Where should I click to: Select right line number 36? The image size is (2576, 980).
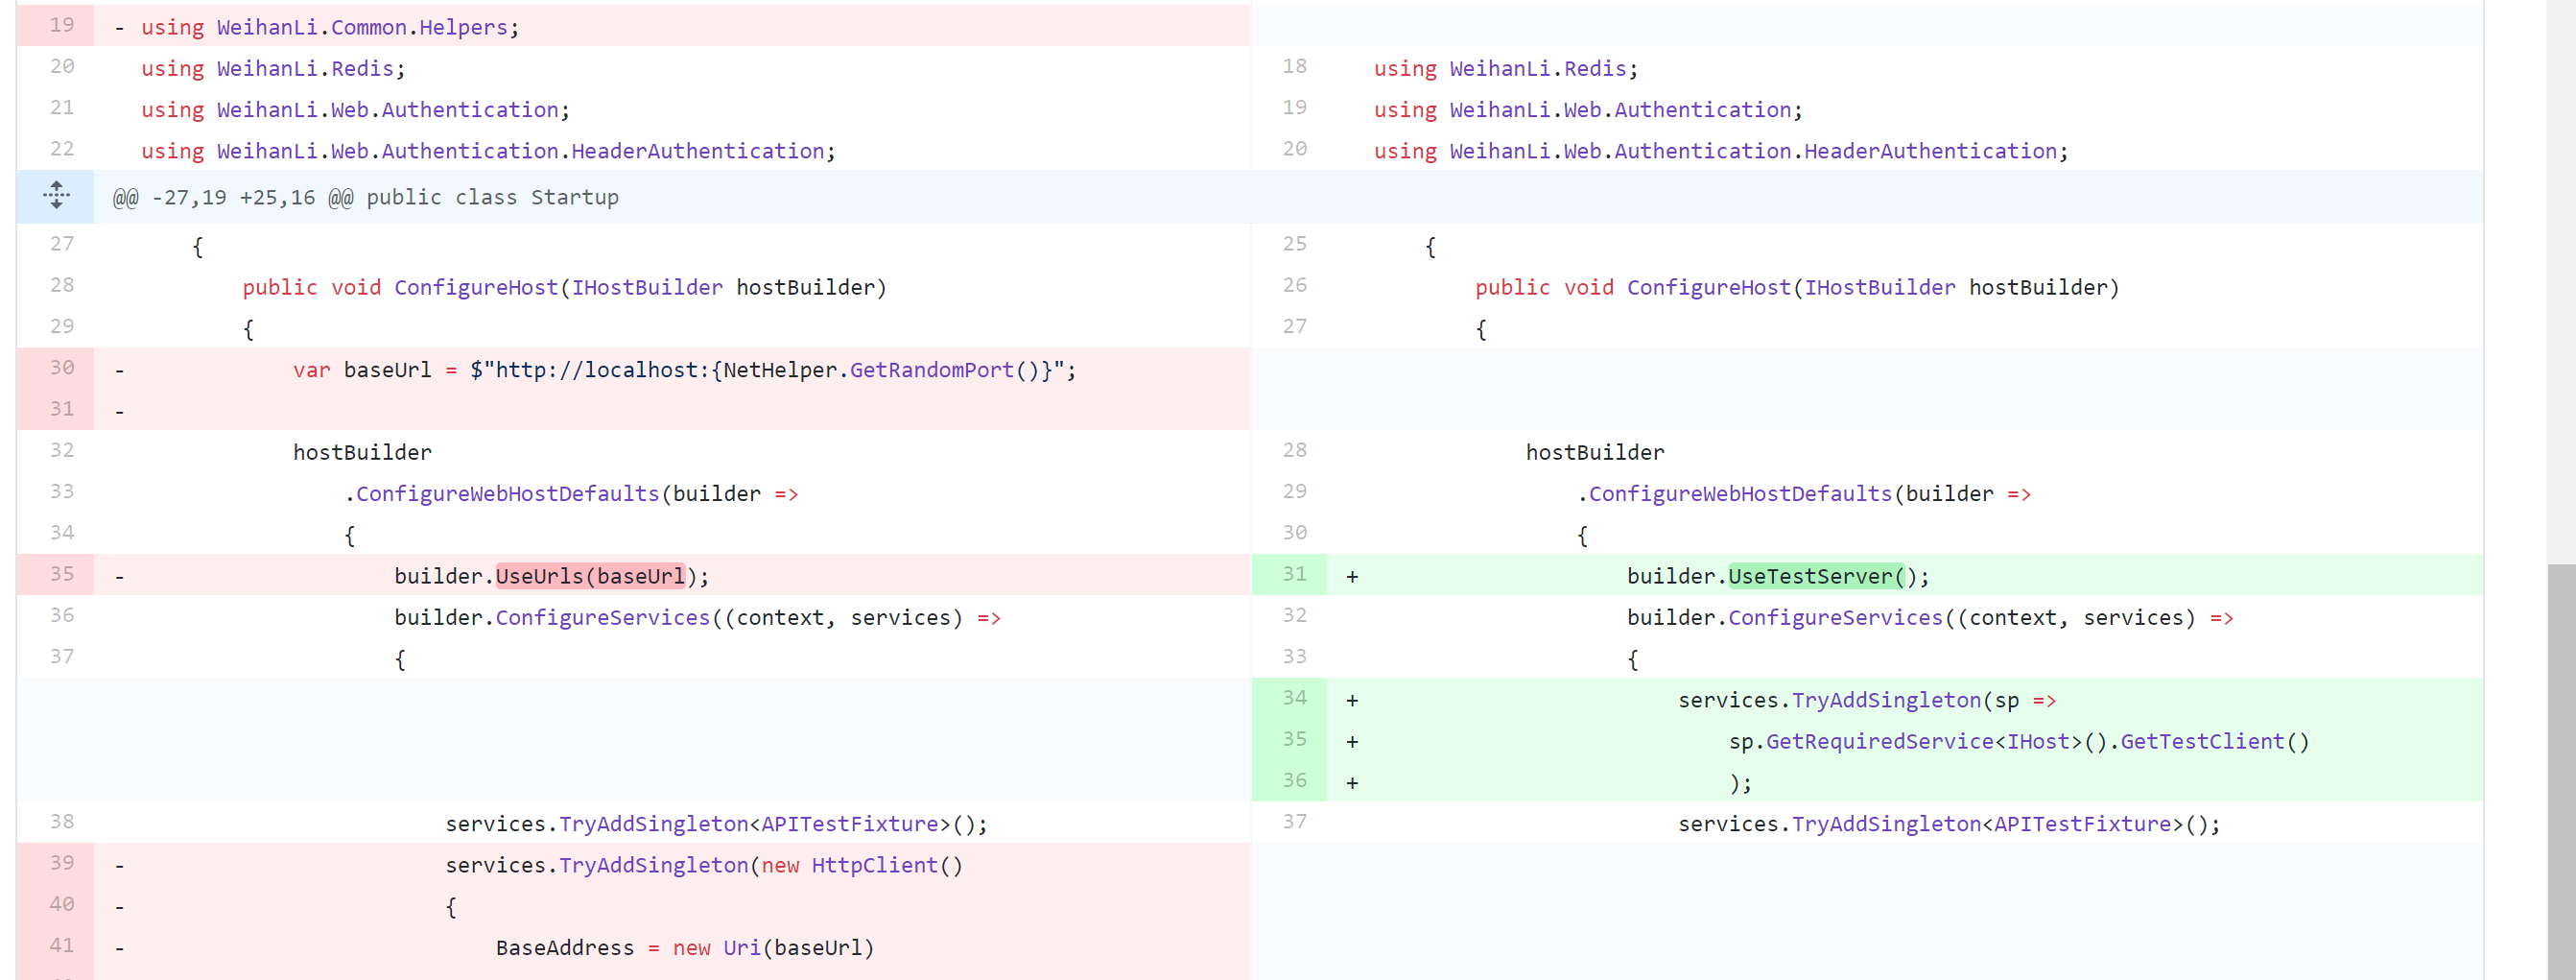(1294, 780)
